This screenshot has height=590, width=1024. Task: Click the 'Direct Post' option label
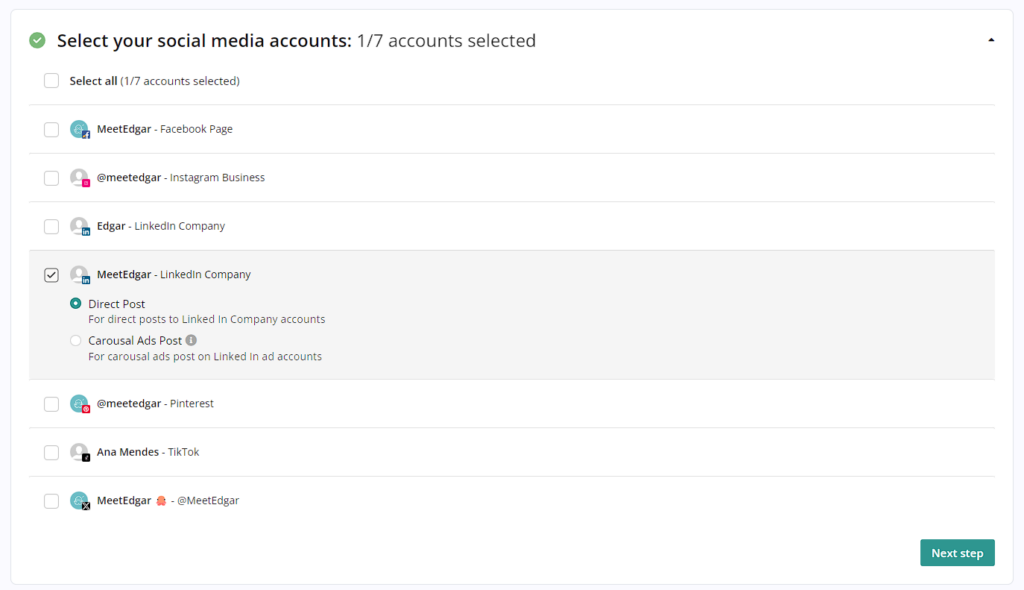117,304
